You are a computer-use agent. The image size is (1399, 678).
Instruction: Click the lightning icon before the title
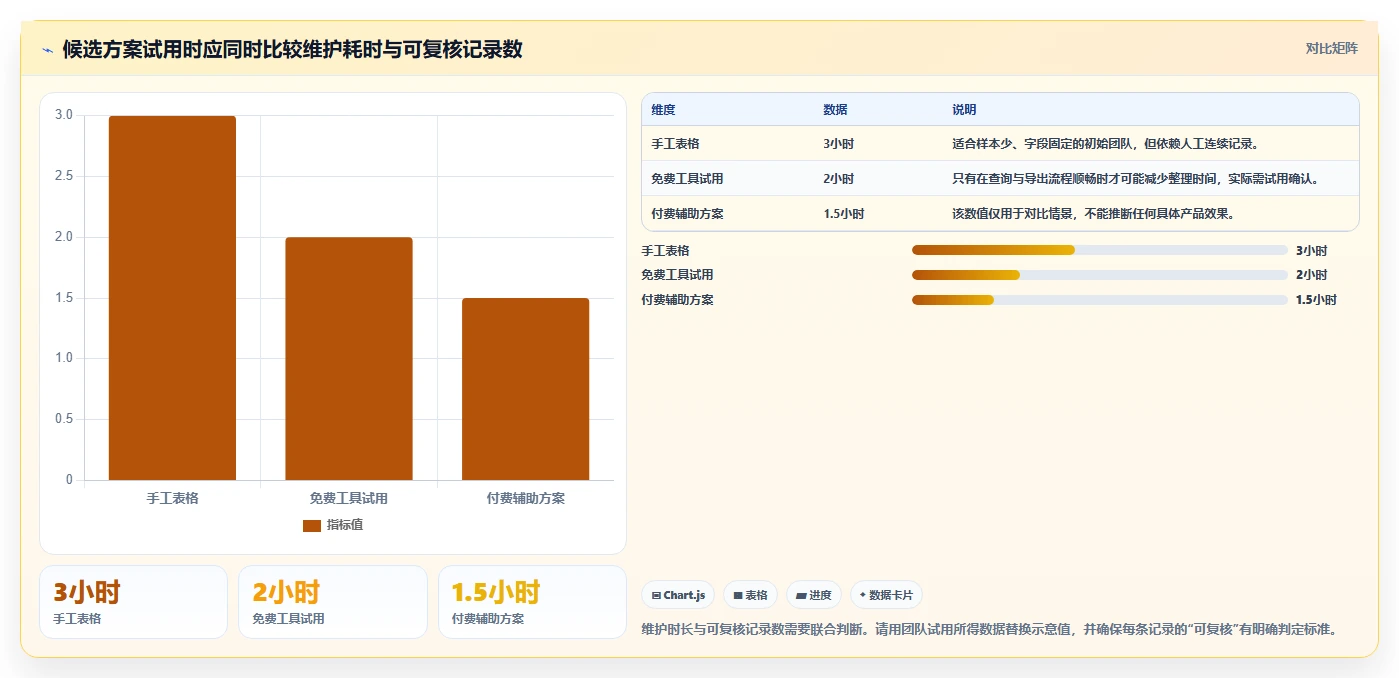click(x=48, y=50)
